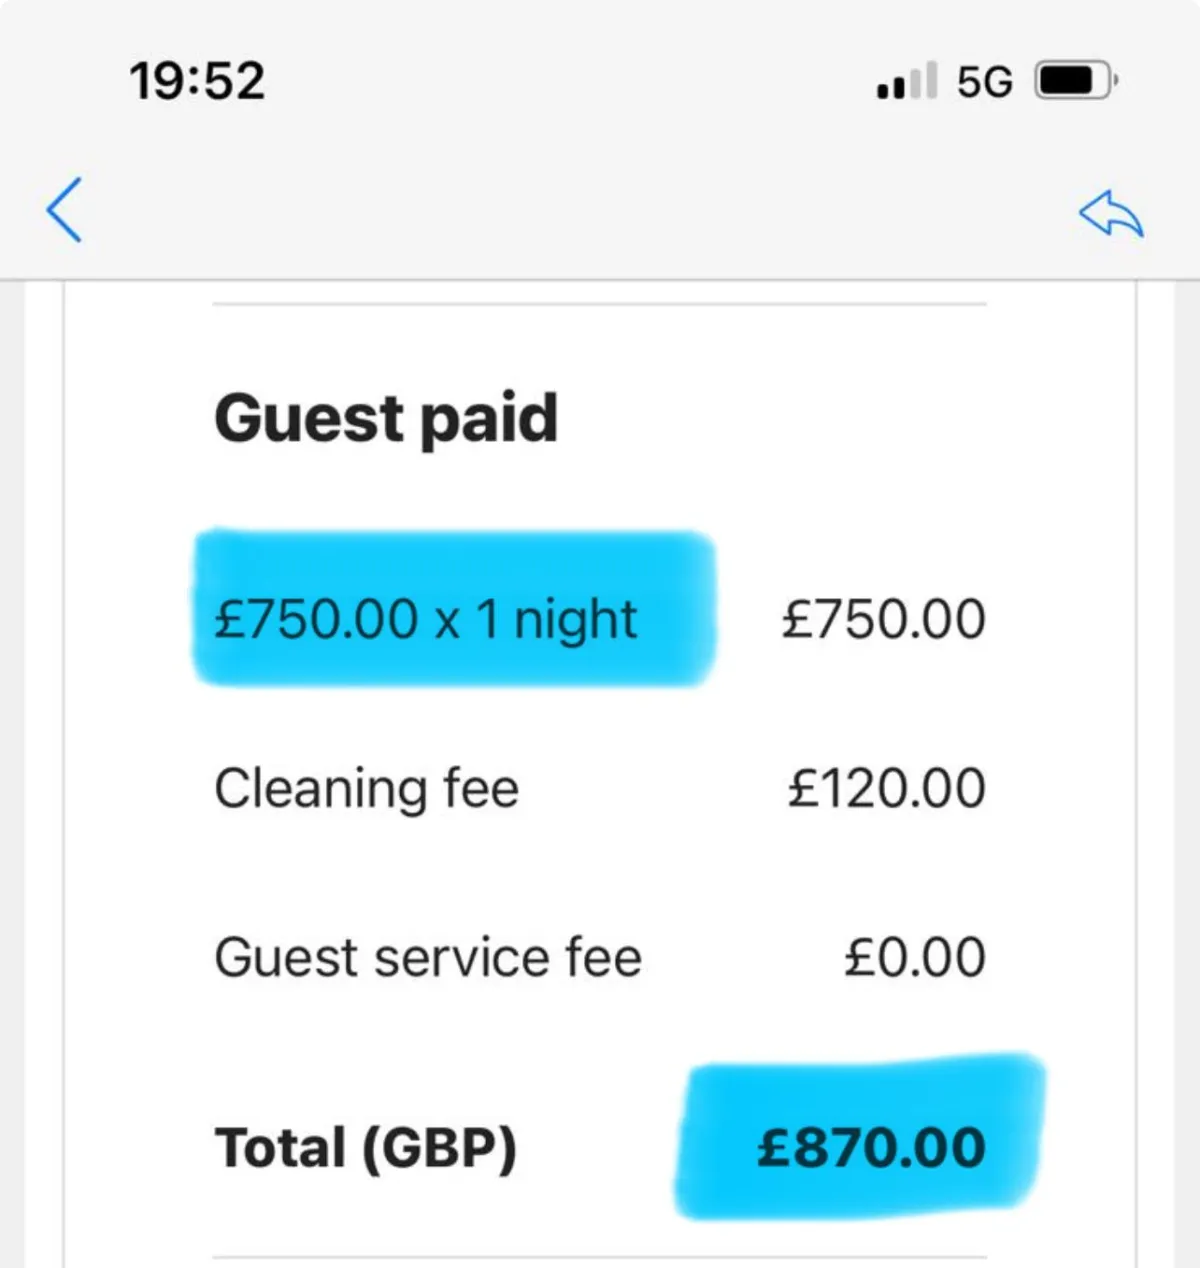This screenshot has width=1200, height=1268.
Task: Click the £120.00 cleaning fee amount
Action: pyautogui.click(x=886, y=788)
